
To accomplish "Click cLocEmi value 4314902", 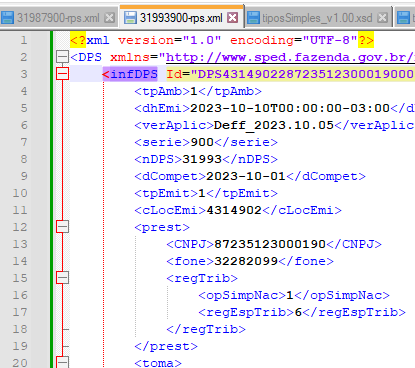I will [x=234, y=210].
